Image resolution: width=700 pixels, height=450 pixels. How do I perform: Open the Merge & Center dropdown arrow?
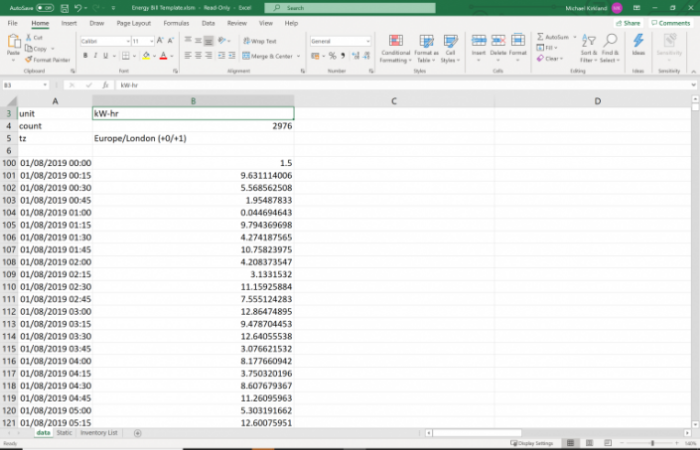299,56
